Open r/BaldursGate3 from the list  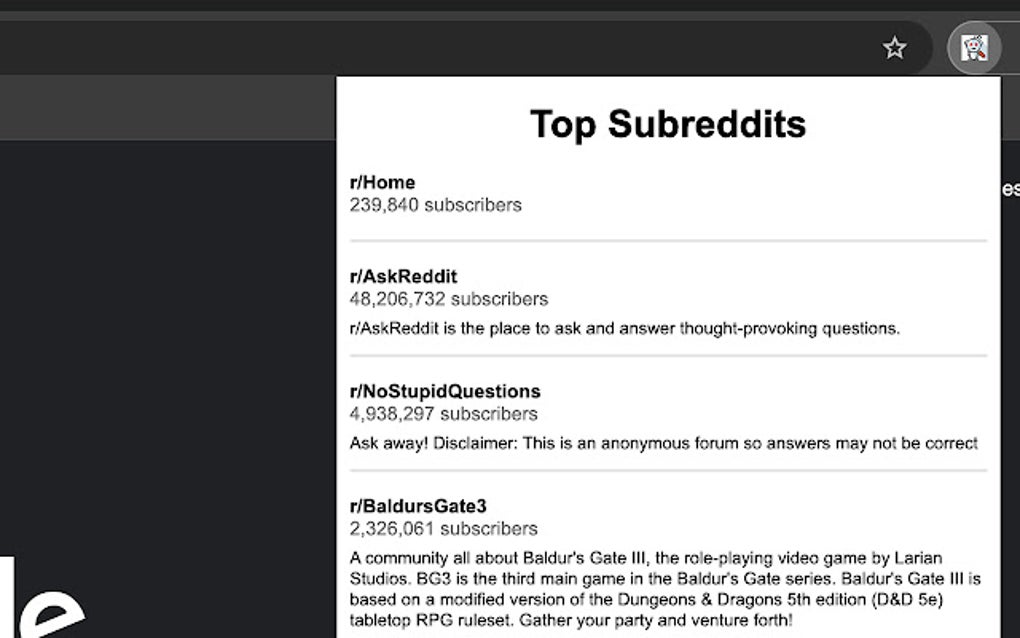(418, 506)
